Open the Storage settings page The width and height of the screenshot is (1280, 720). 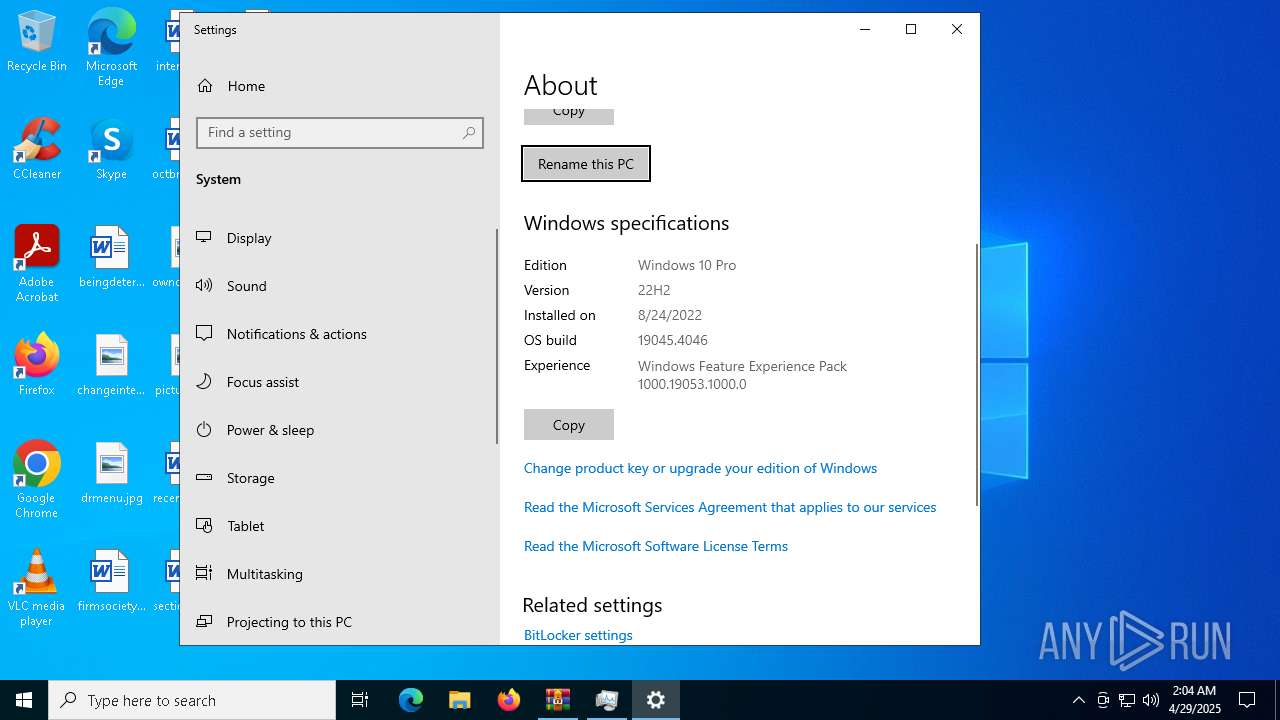[340, 478]
